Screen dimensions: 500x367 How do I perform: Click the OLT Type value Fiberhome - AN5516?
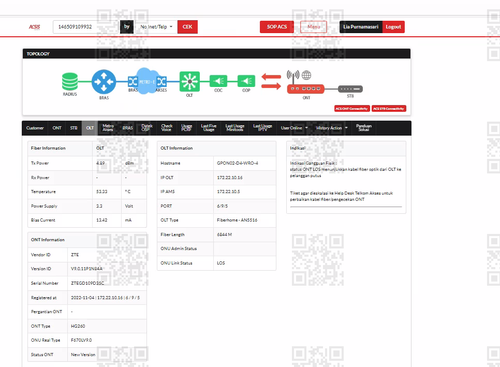coord(237,220)
